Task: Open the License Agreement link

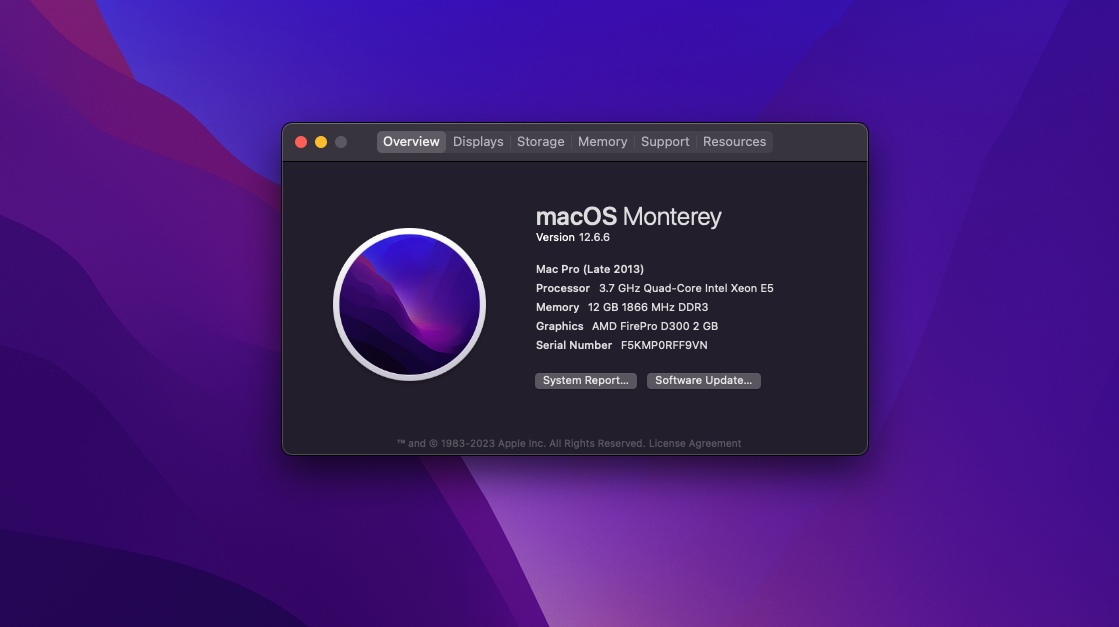Action: pyautogui.click(x=695, y=443)
